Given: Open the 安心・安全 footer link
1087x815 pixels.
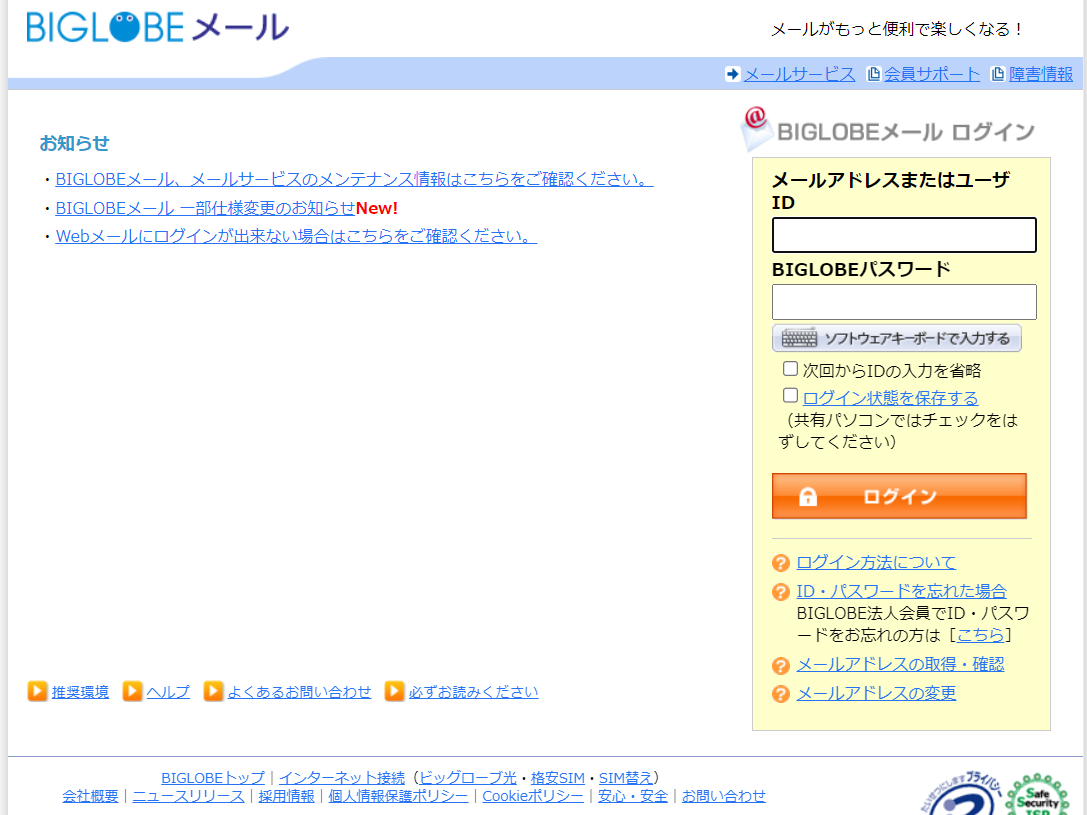Looking at the screenshot, I should point(633,796).
